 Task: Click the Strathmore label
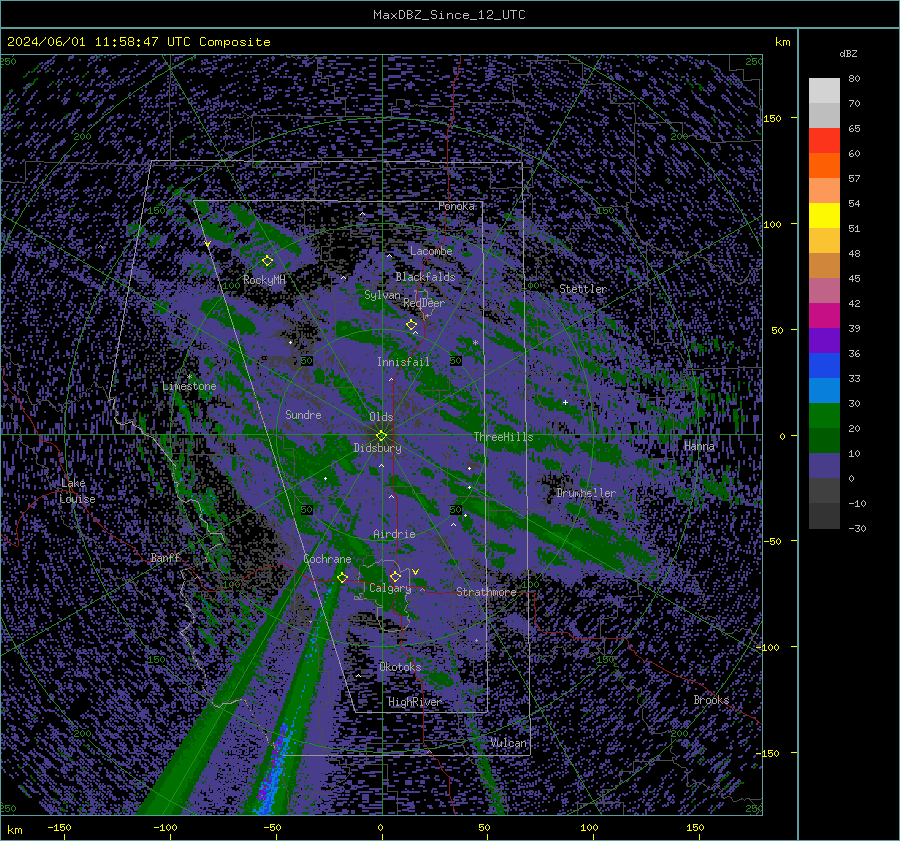coord(486,592)
